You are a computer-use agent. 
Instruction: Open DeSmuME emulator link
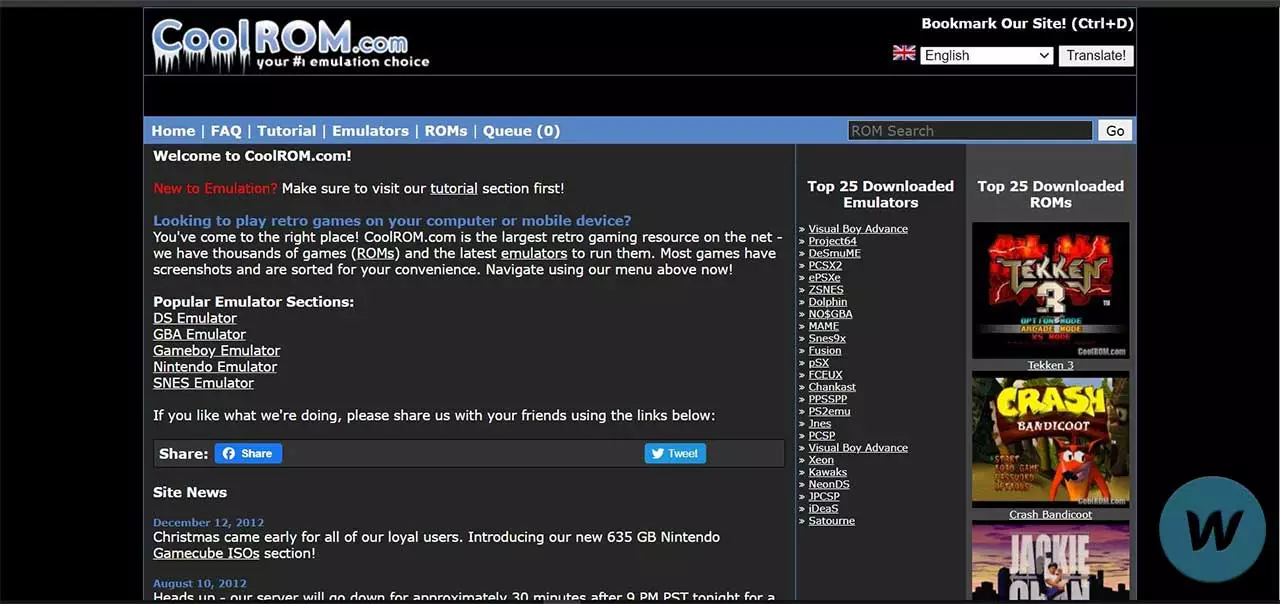[x=834, y=253]
